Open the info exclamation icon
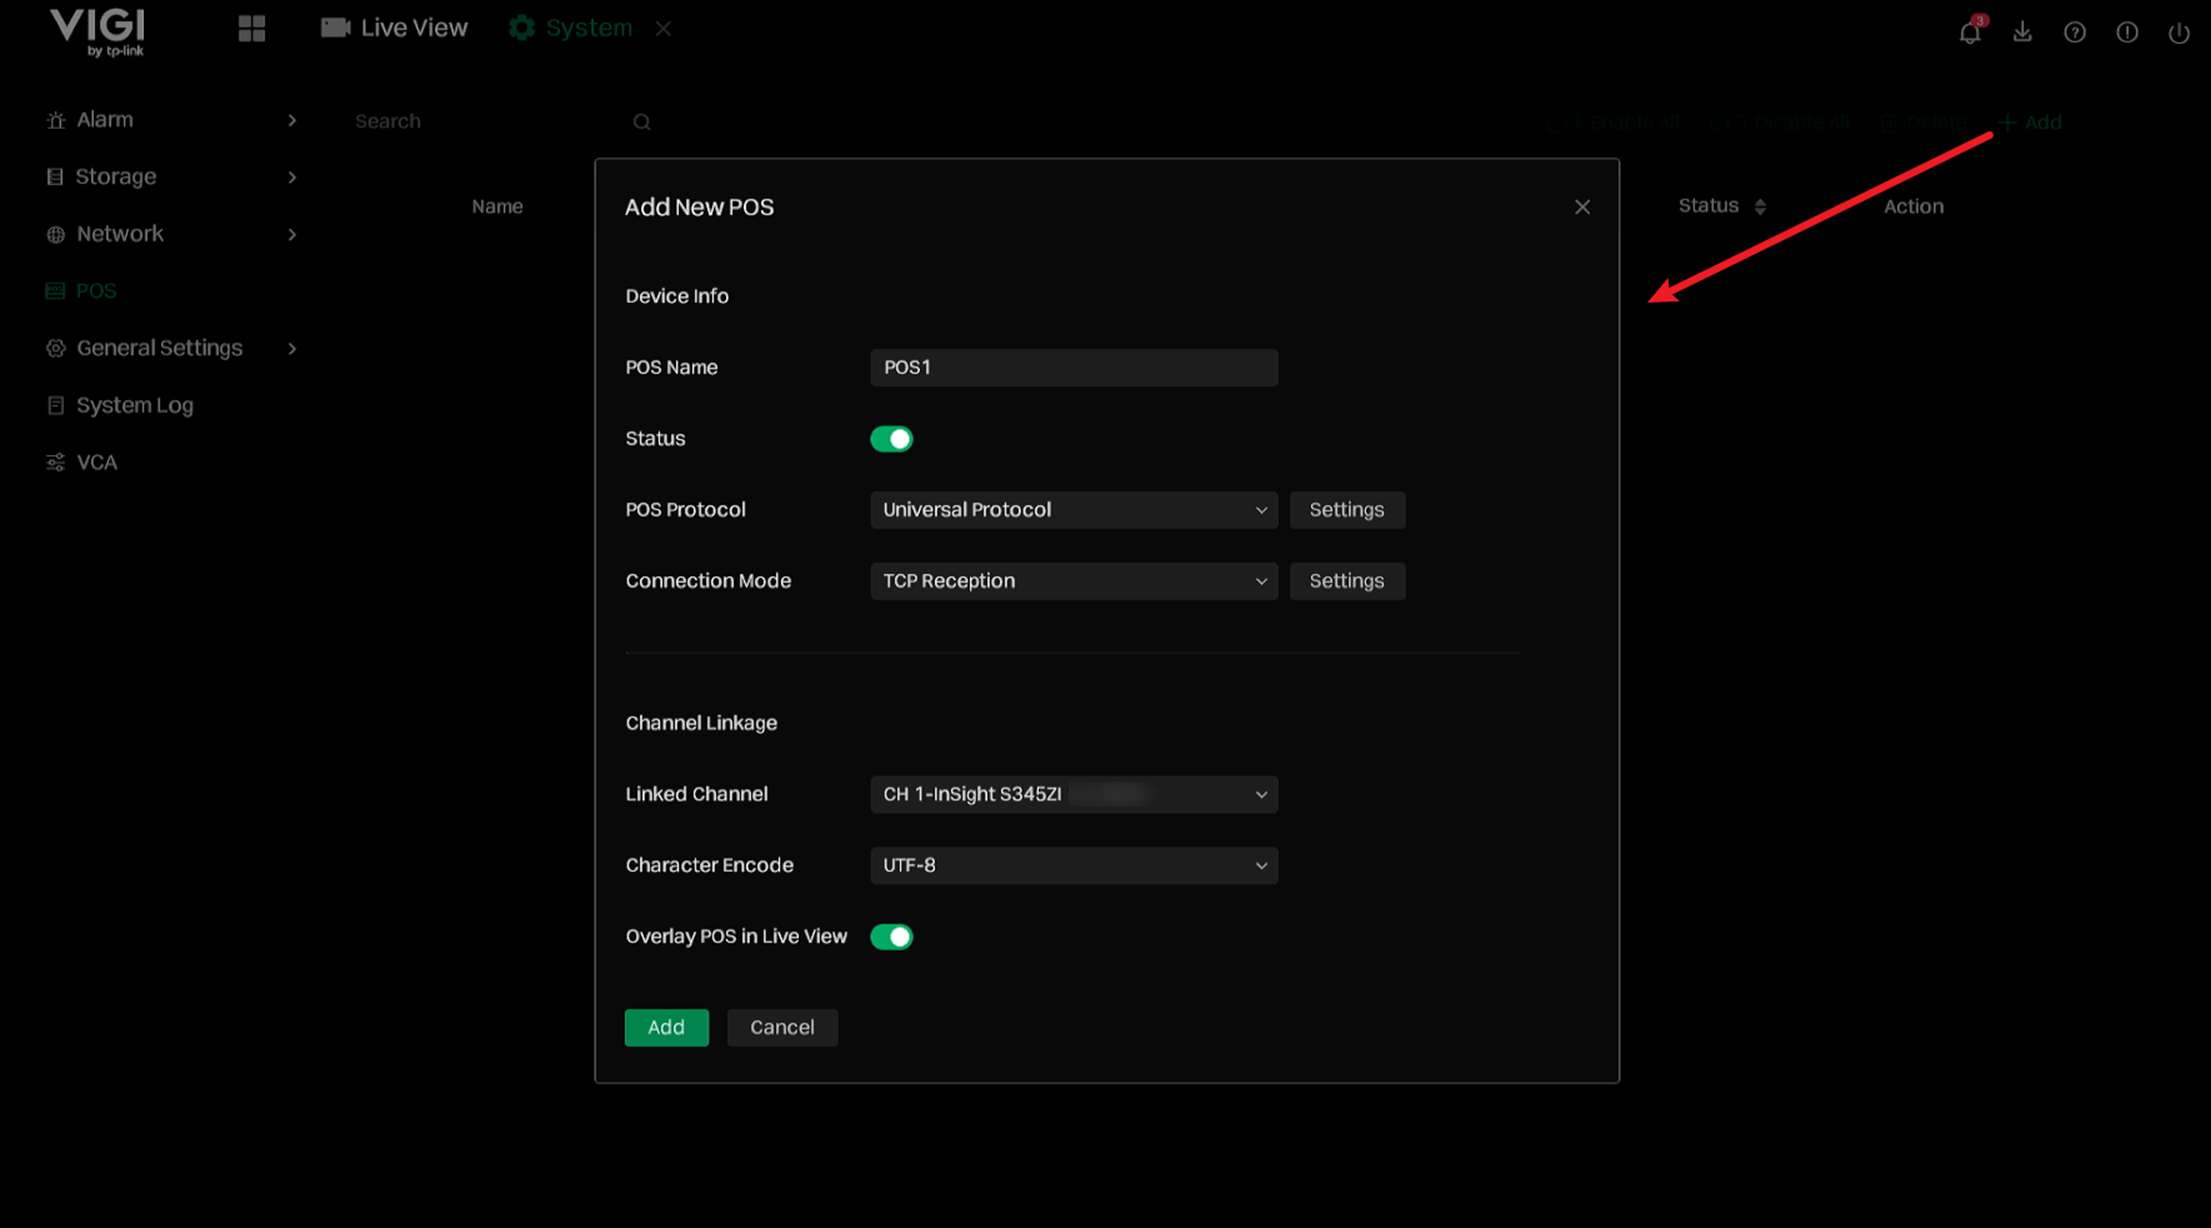This screenshot has width=2211, height=1228. 2127,32
